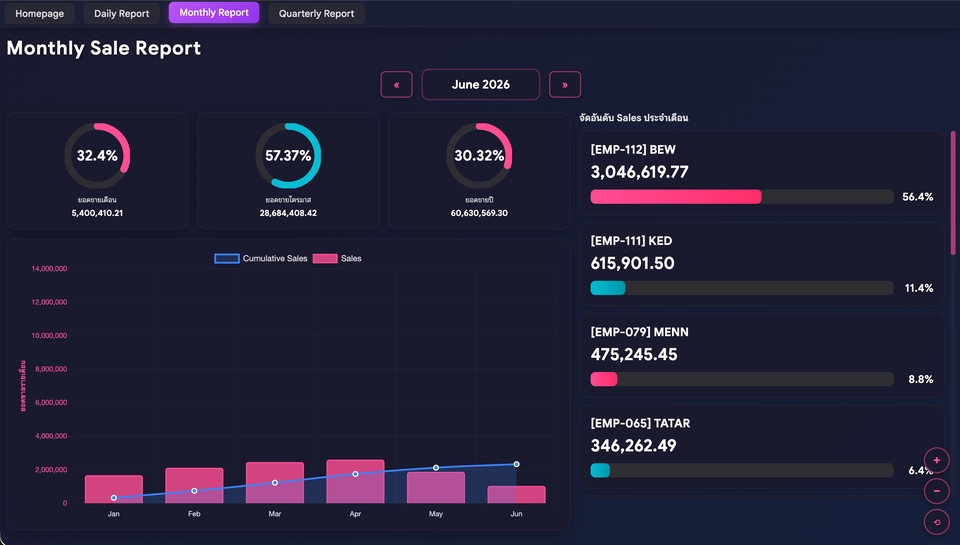960x545 pixels.
Task: Reset view with circular arrow icon
Action: (936, 522)
